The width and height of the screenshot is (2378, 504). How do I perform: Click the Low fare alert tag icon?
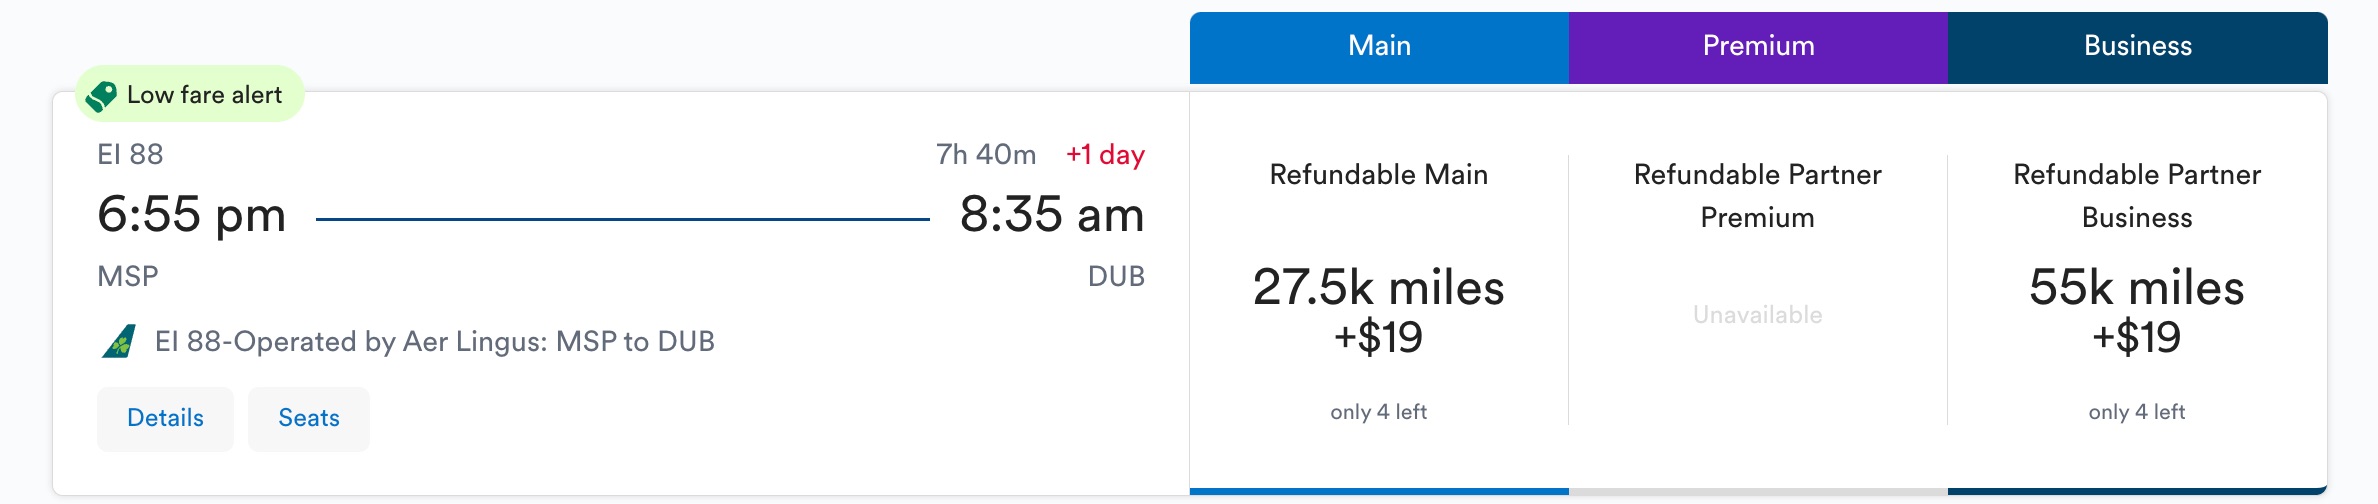point(101,96)
